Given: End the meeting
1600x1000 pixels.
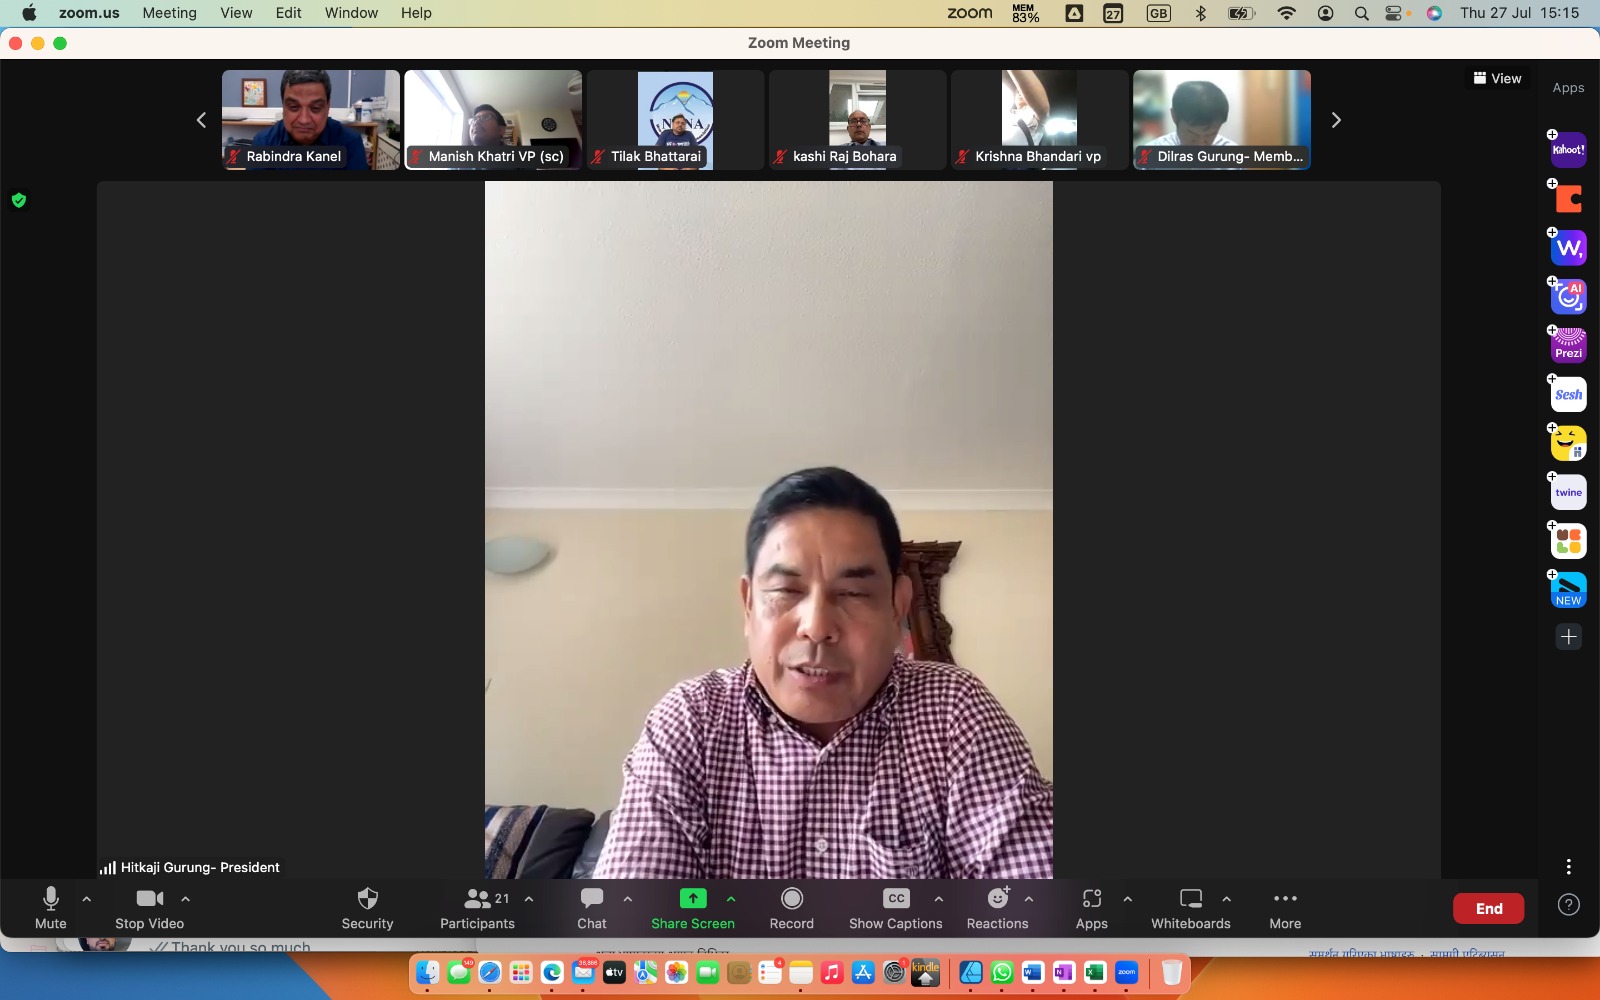Looking at the screenshot, I should pyautogui.click(x=1488, y=908).
